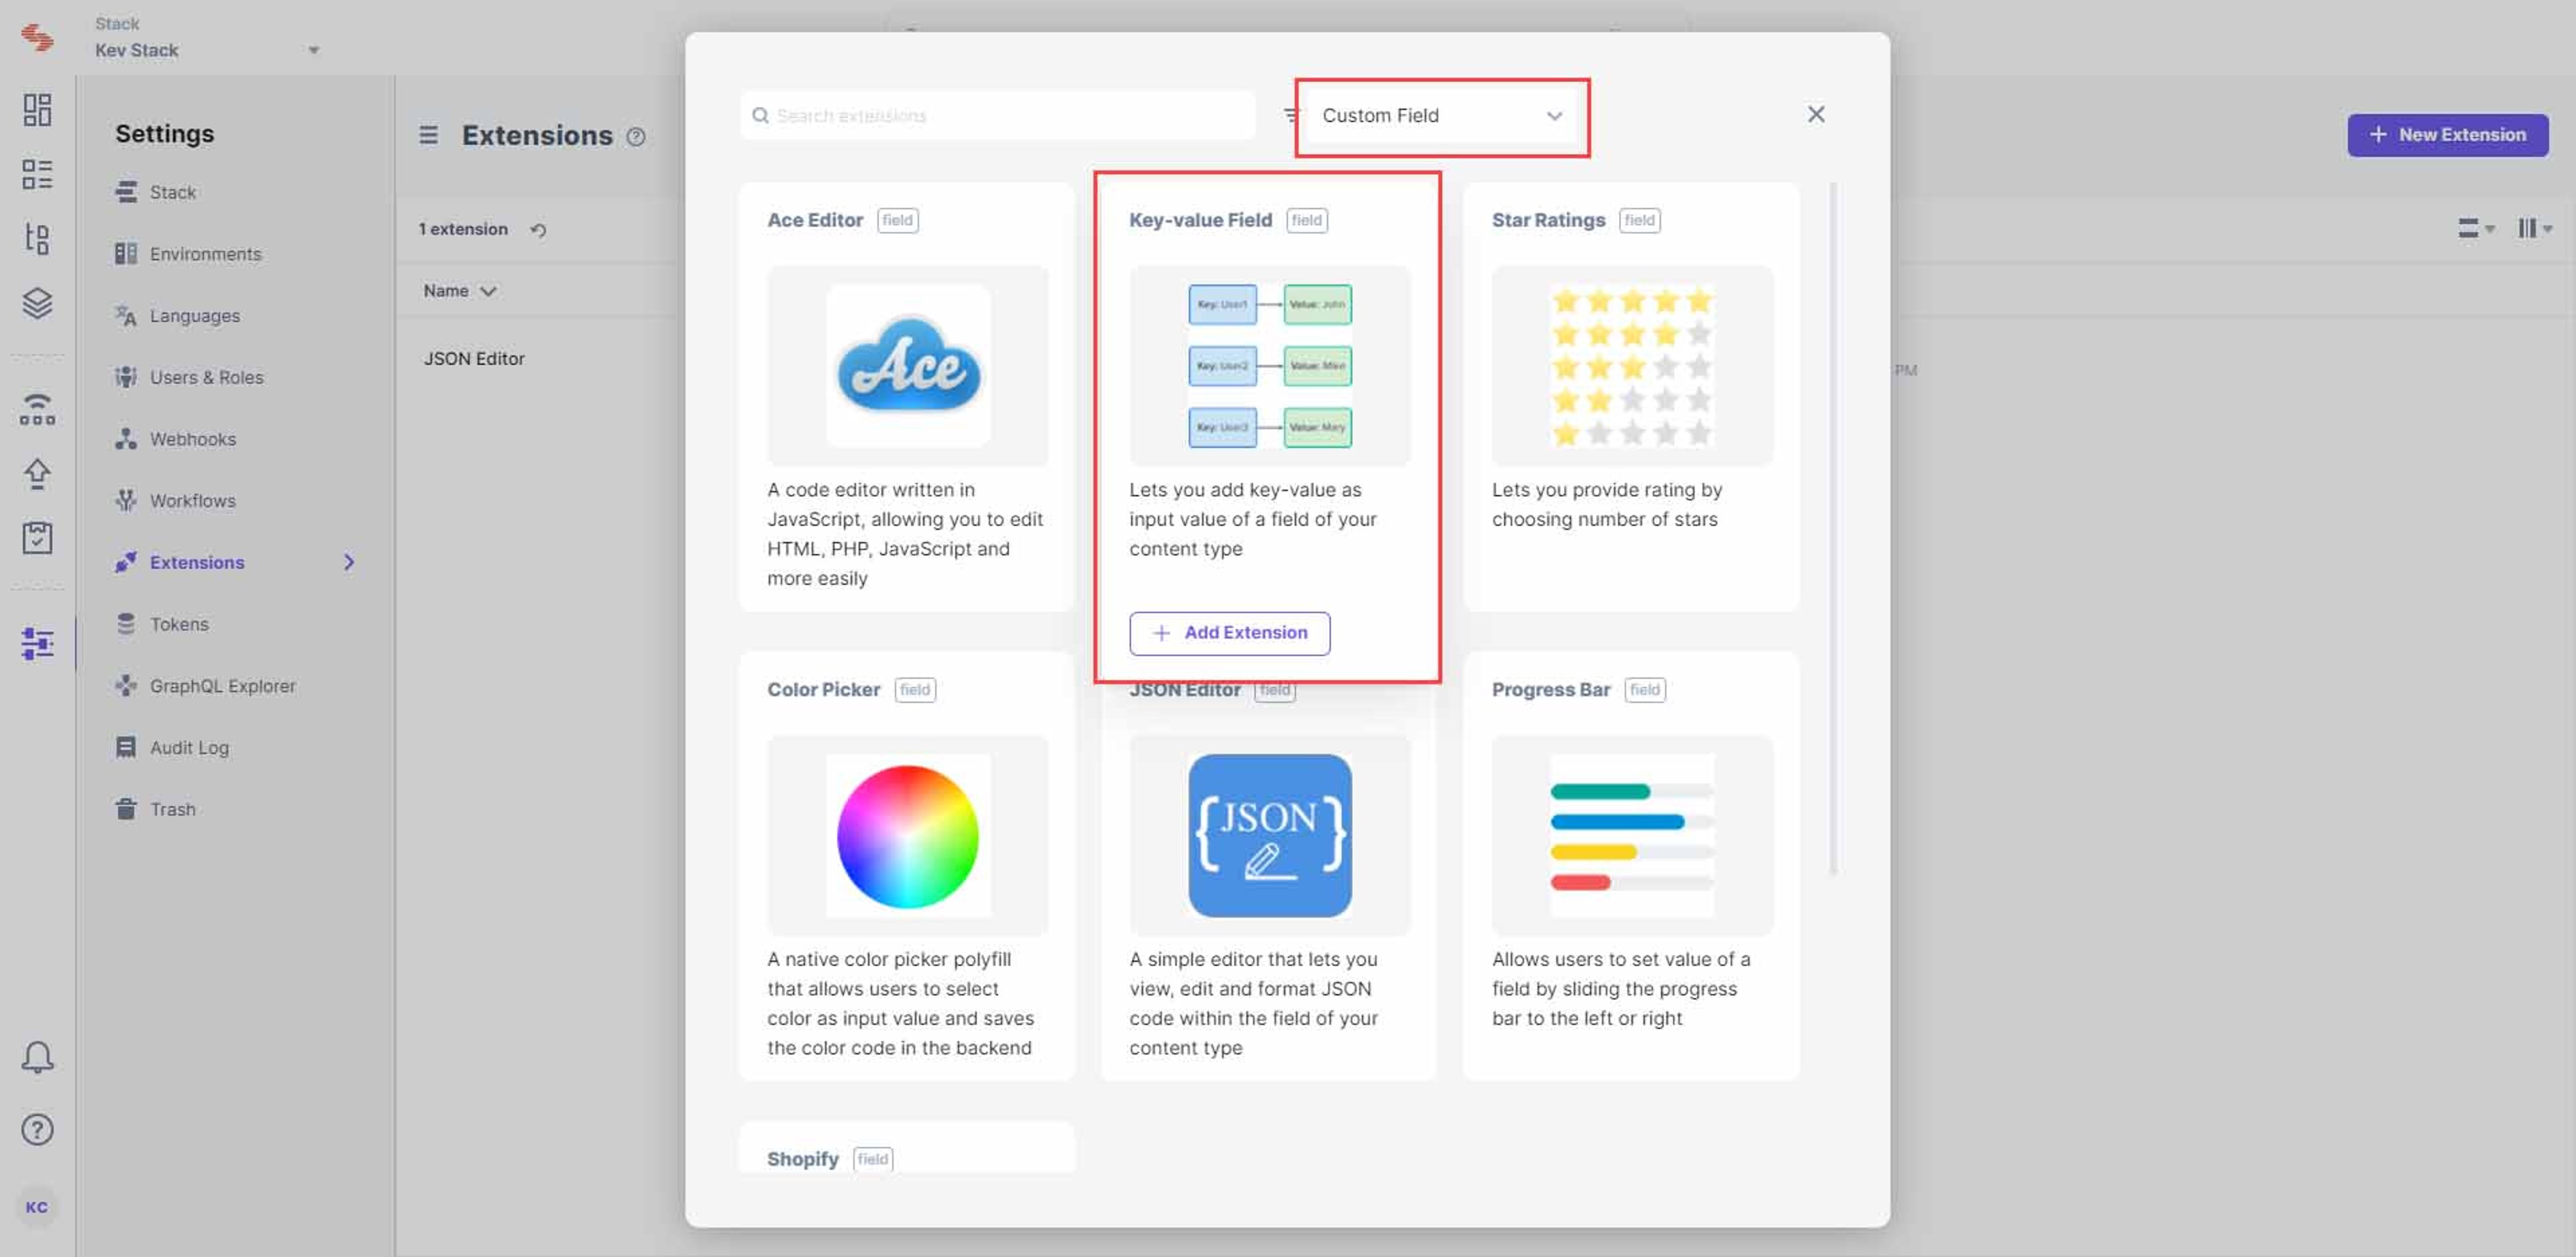This screenshot has width=2576, height=1257.
Task: Click the JSON Editor blue logo thumbnail
Action: [x=1270, y=835]
